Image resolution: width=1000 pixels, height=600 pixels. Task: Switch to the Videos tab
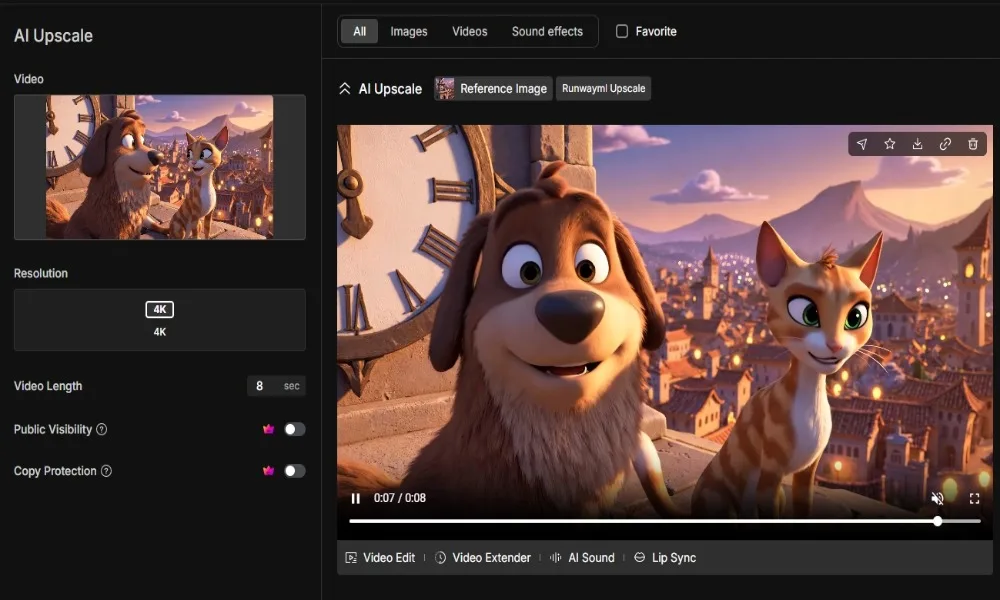pyautogui.click(x=469, y=31)
